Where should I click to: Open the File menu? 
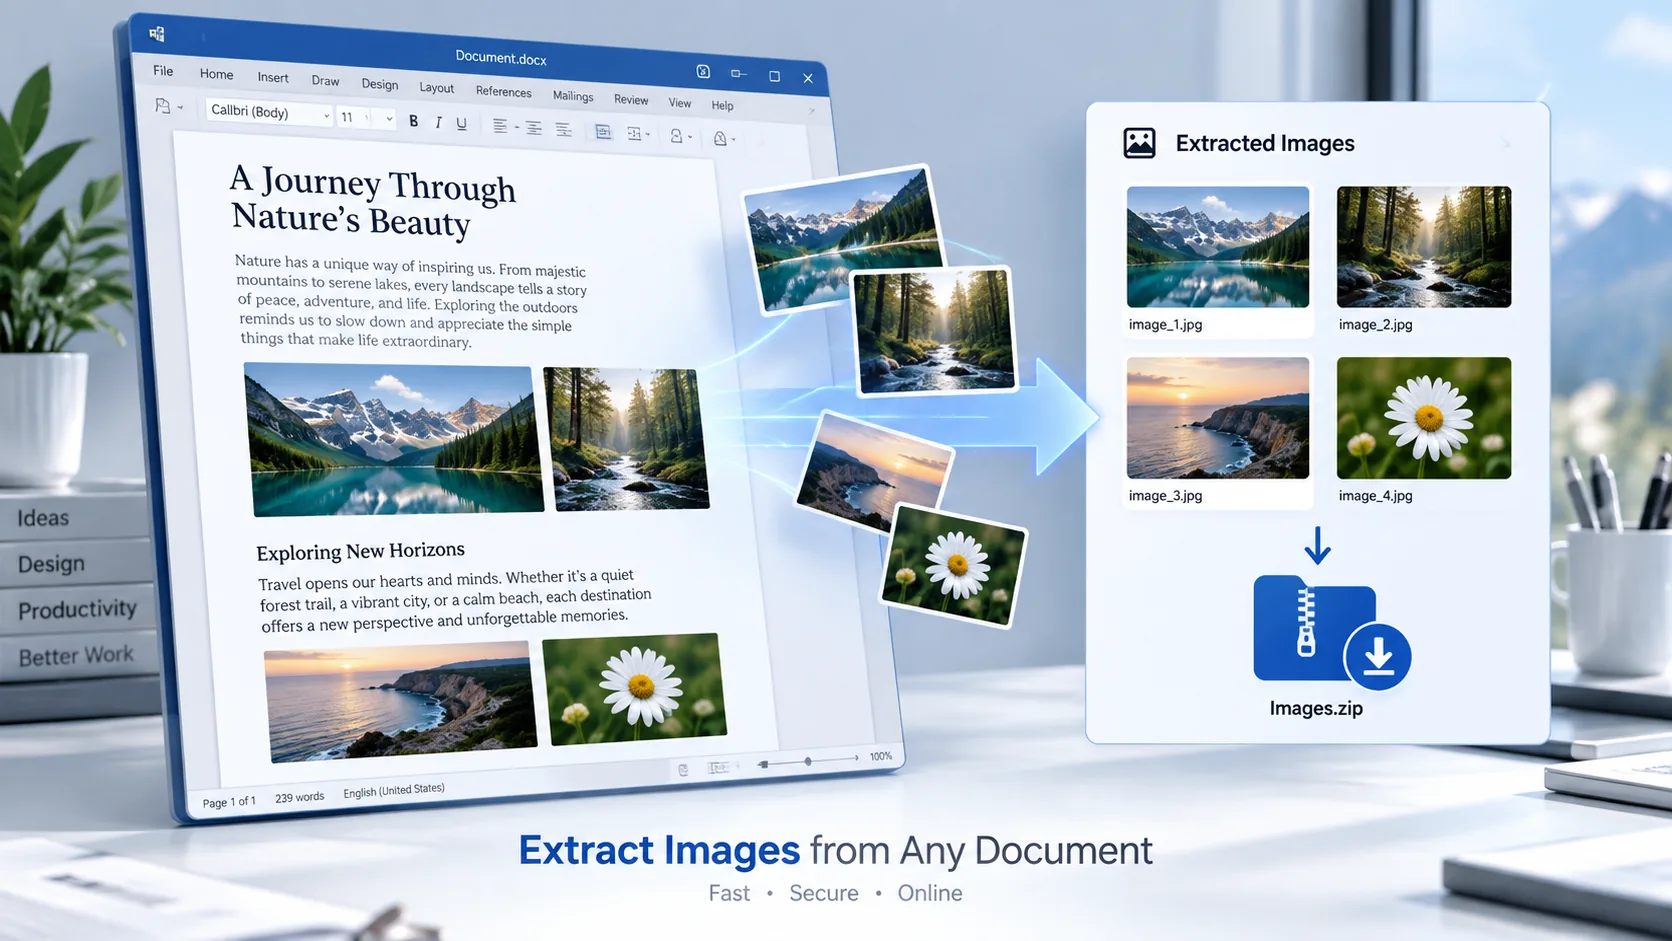(163, 71)
